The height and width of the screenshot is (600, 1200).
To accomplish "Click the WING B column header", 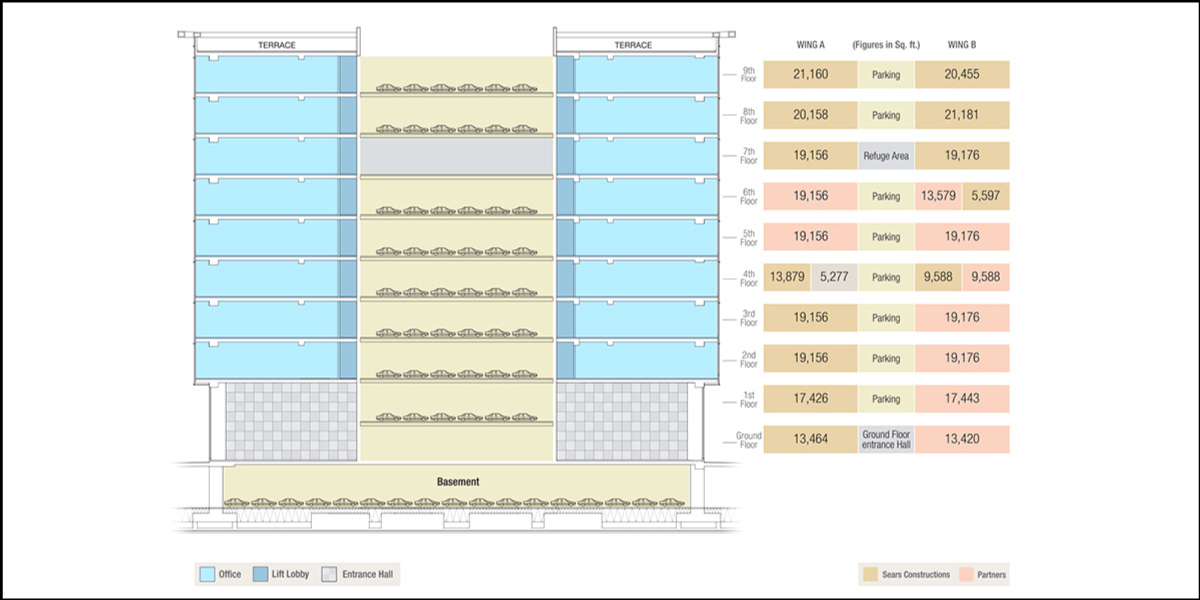I will pyautogui.click(x=961, y=45).
